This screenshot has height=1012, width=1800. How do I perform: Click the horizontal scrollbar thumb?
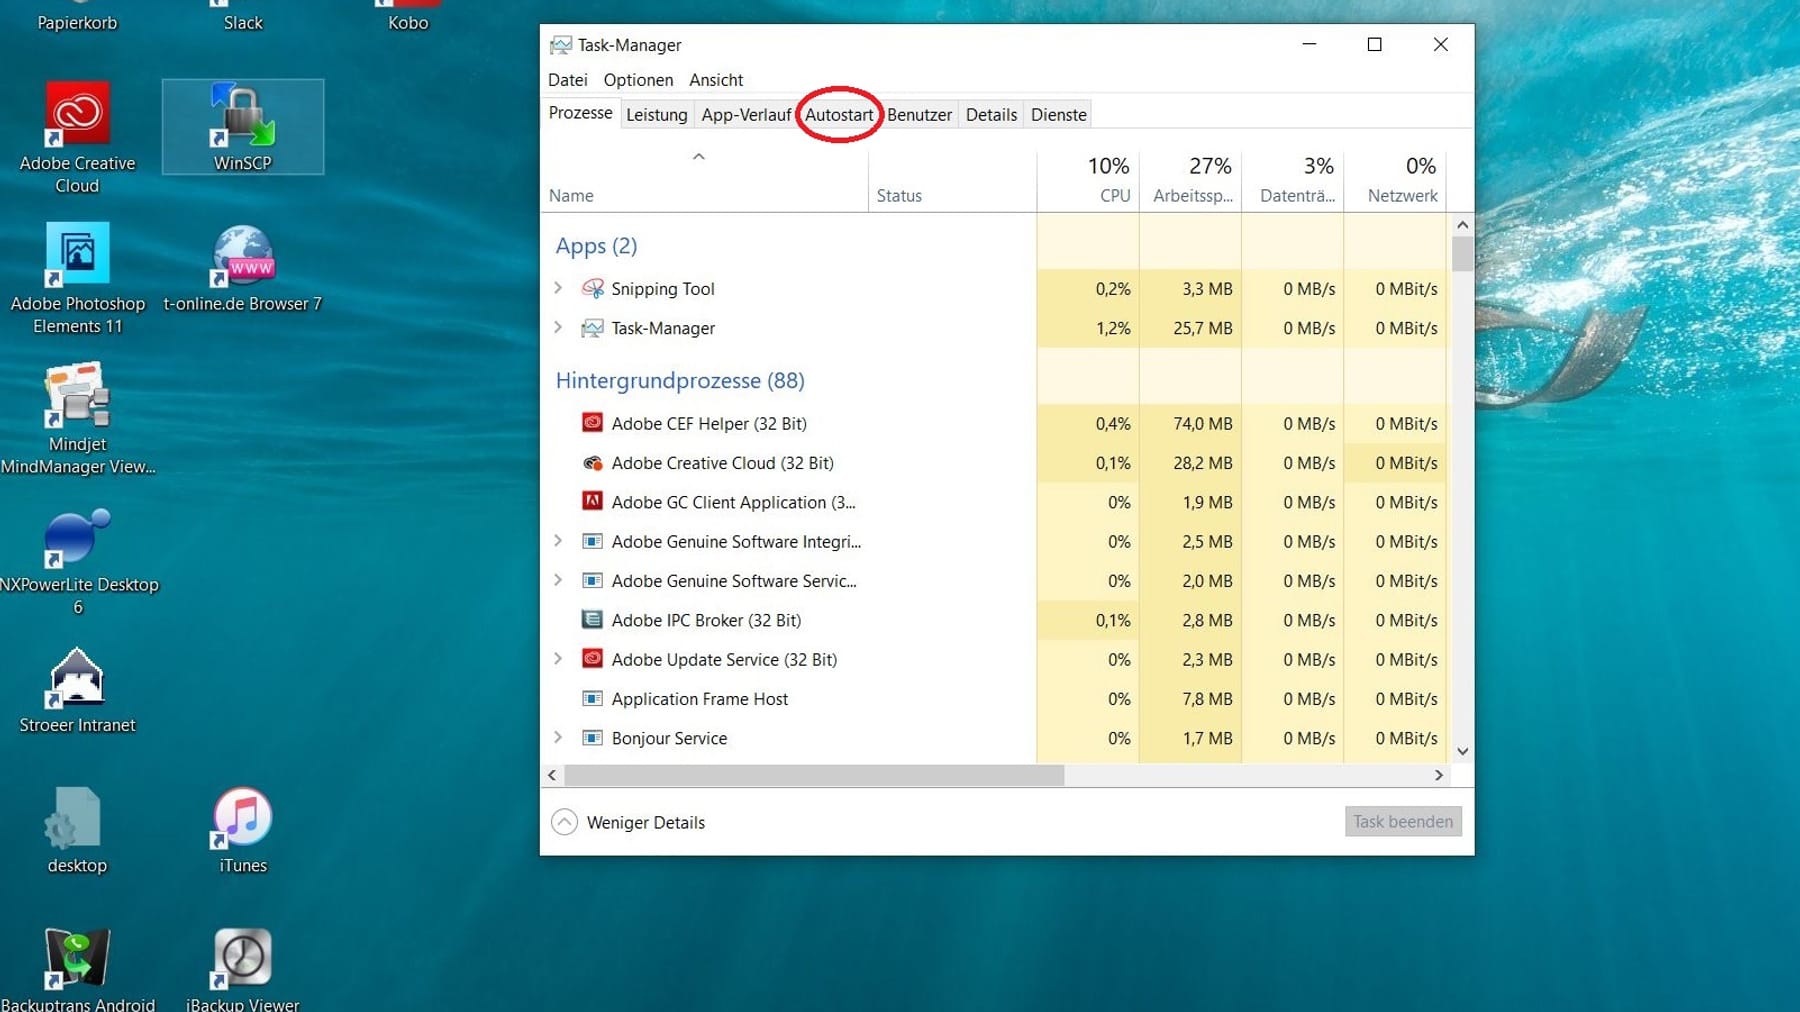point(814,775)
